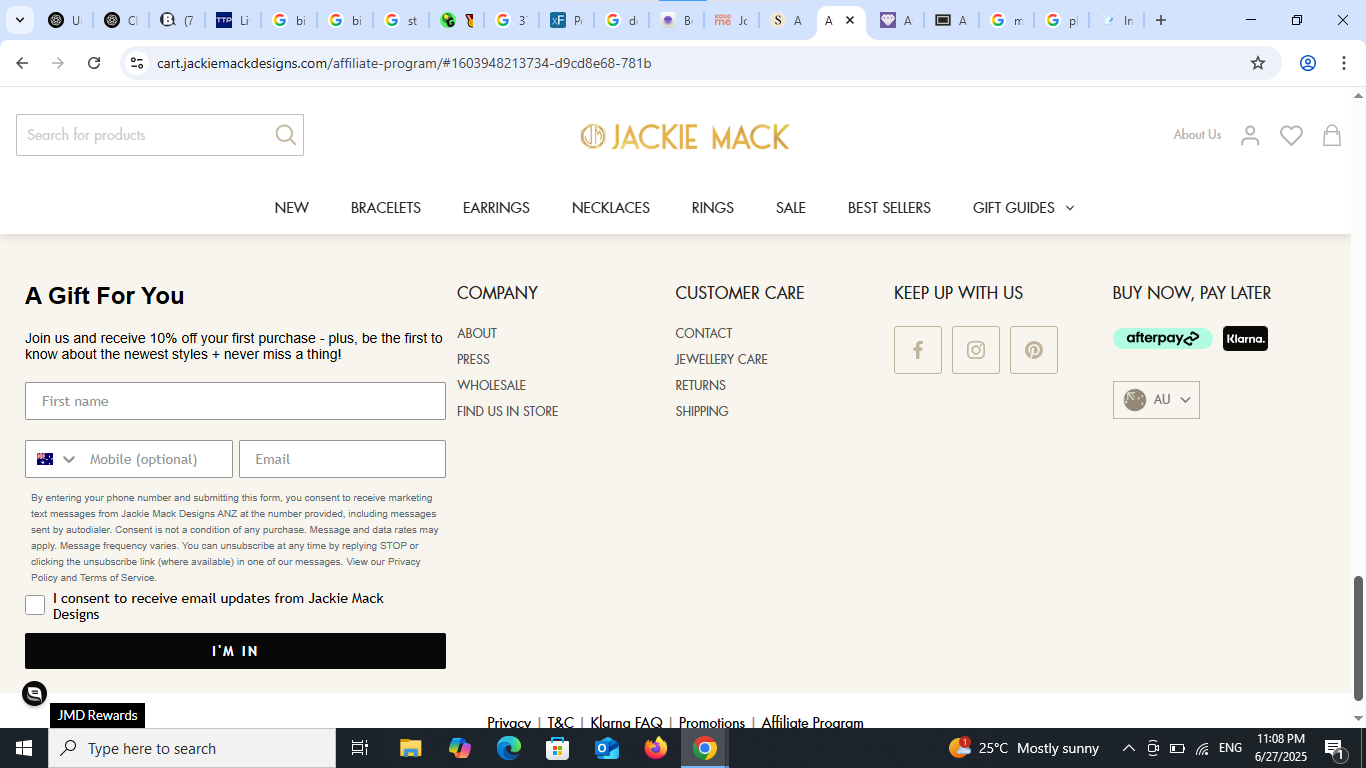1366x768 pixels.
Task: Click the Klarna logo badge
Action: pos(1245,338)
